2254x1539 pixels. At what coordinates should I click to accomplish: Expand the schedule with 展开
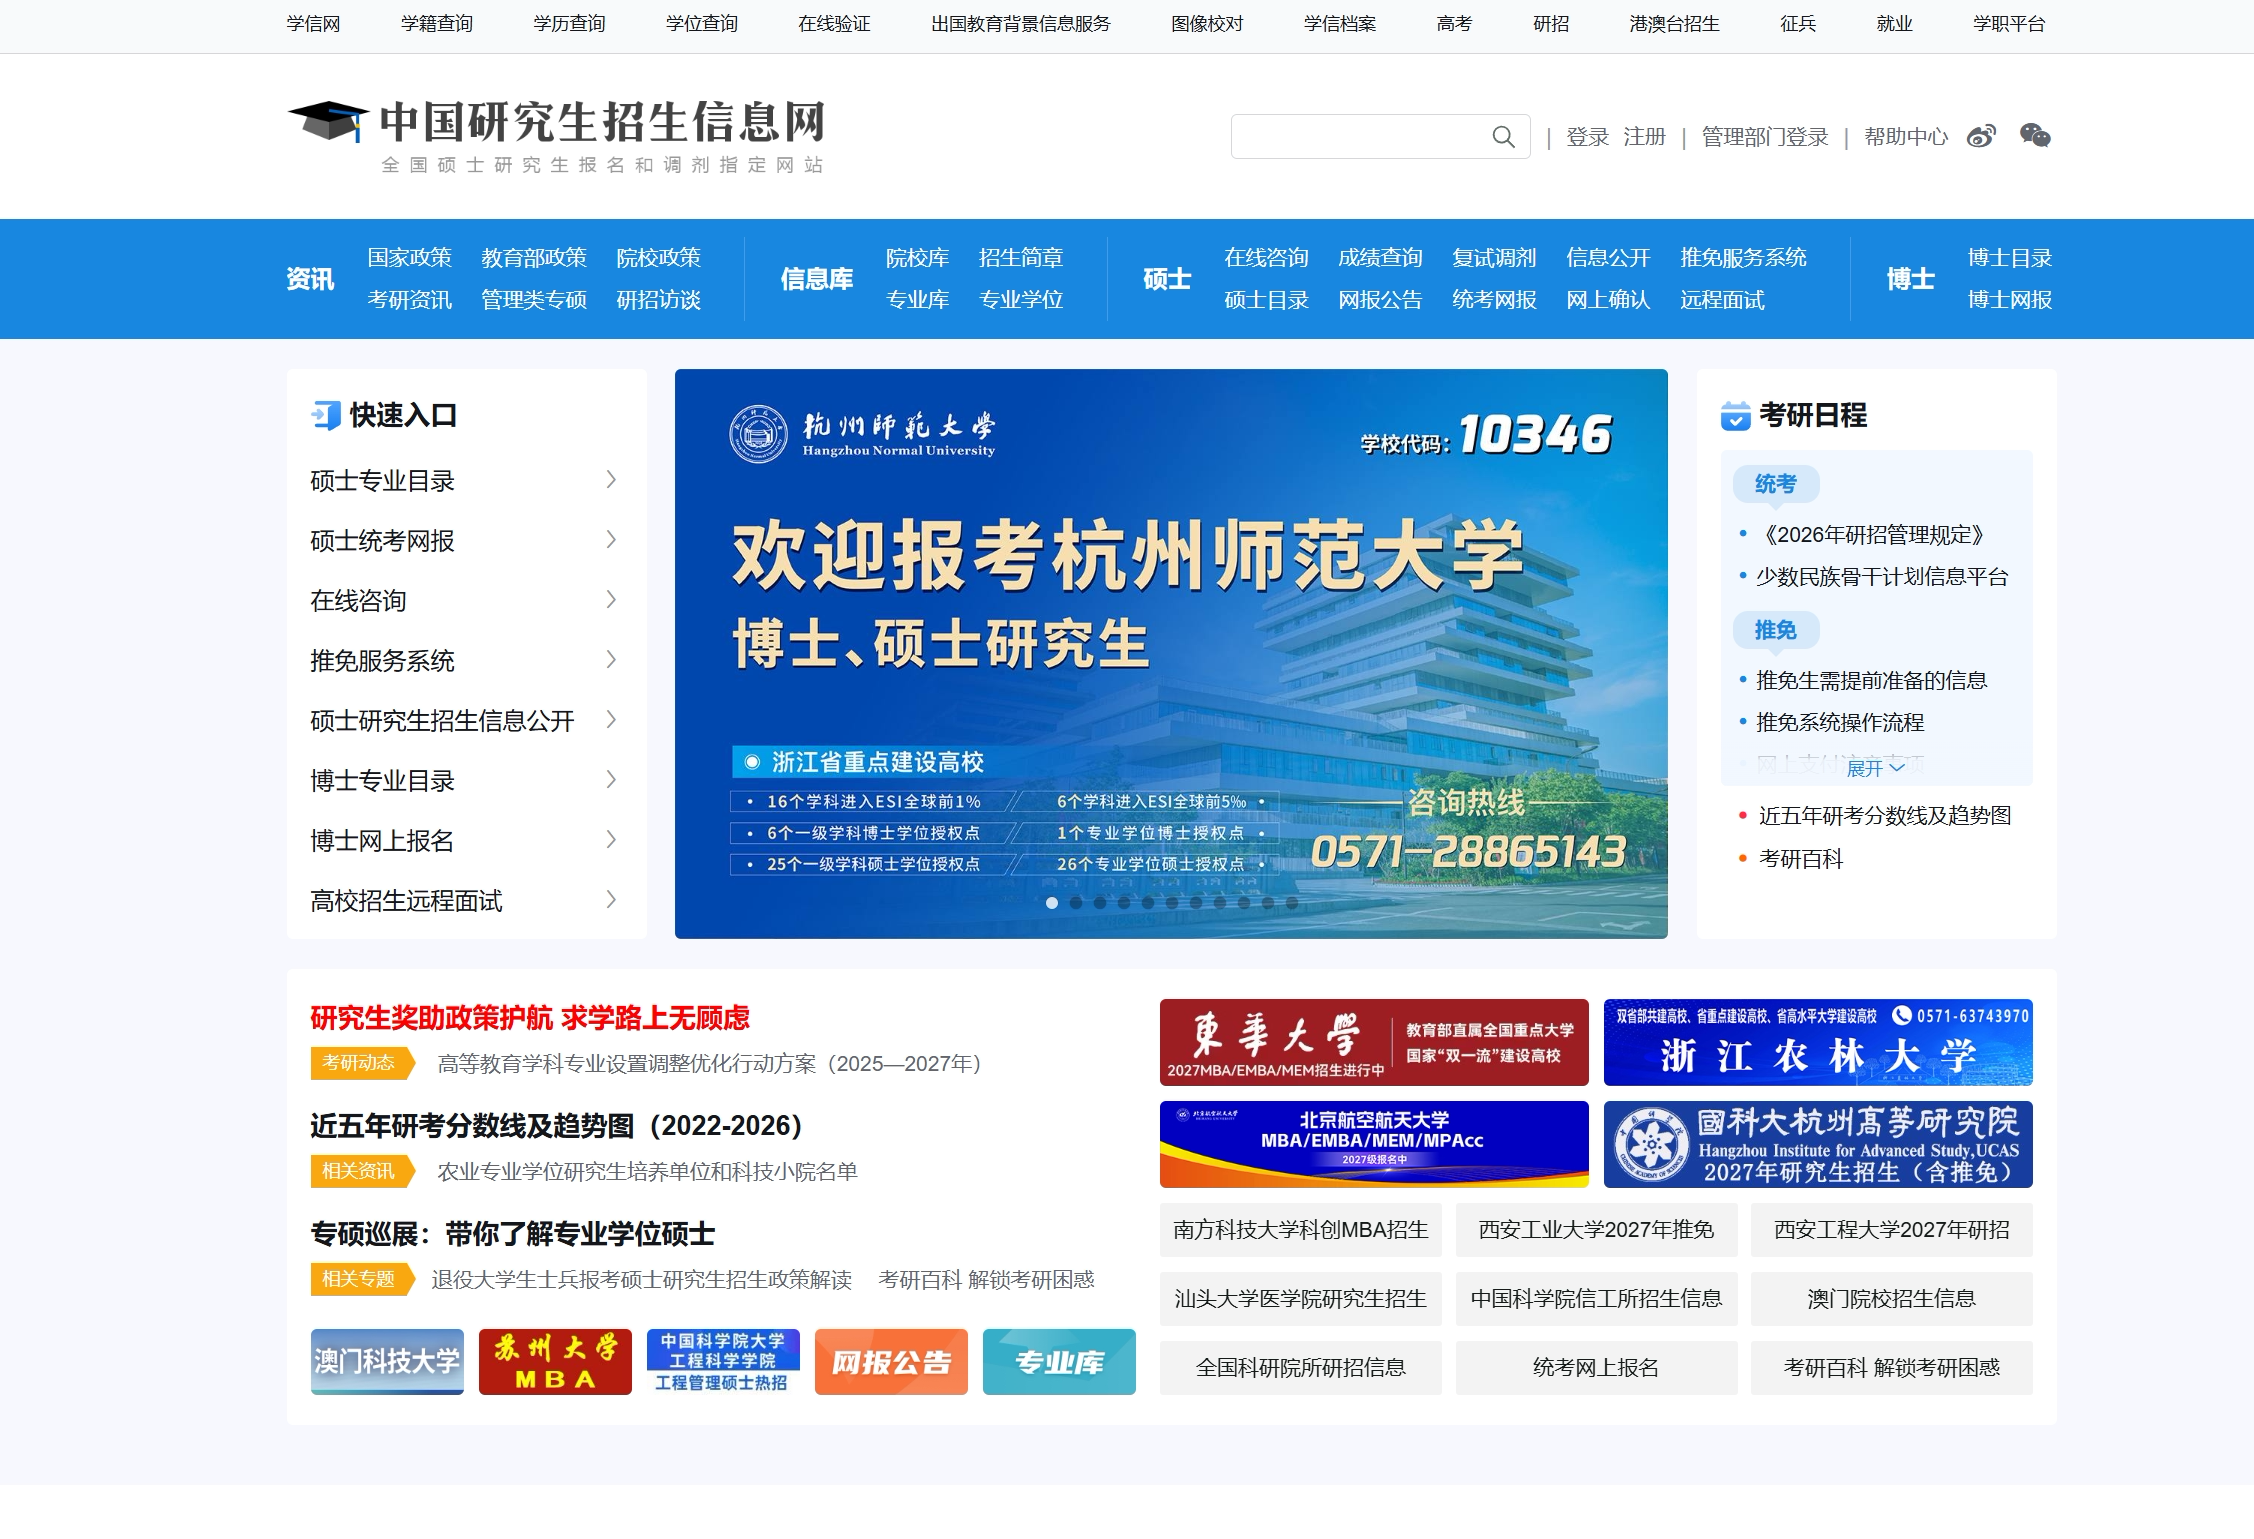click(1875, 768)
